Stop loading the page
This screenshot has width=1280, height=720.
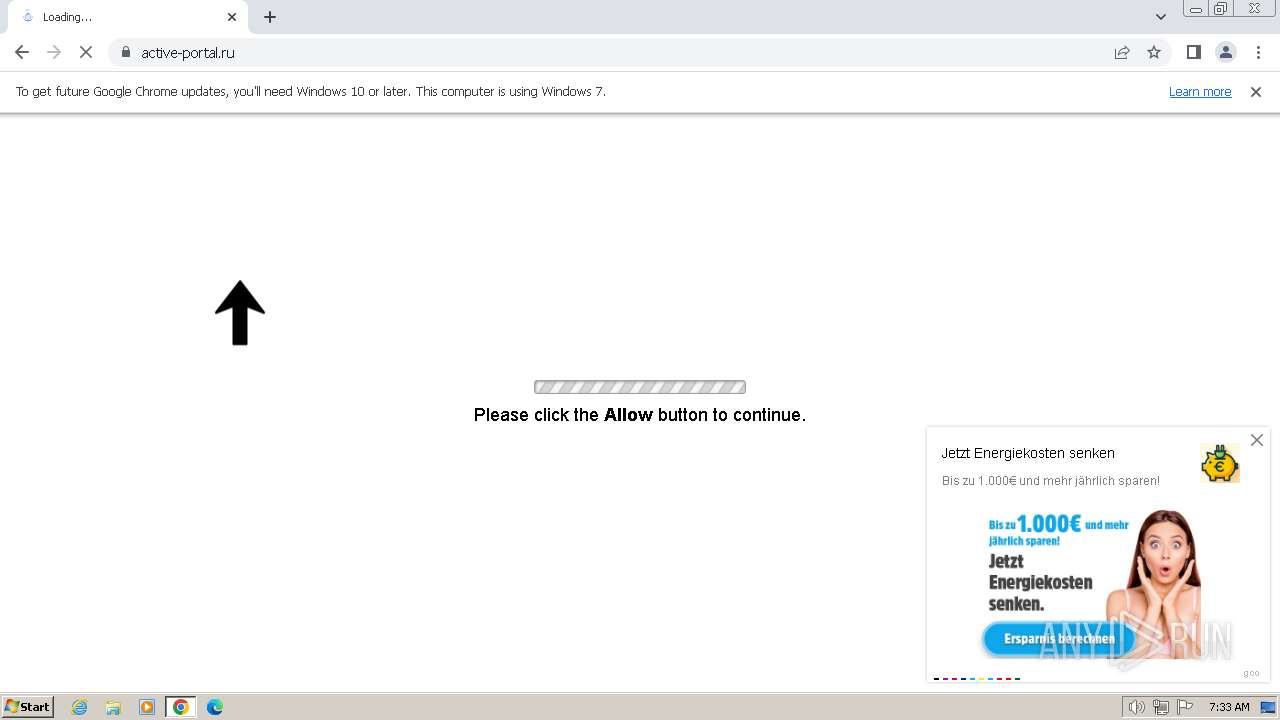pyautogui.click(x=86, y=52)
